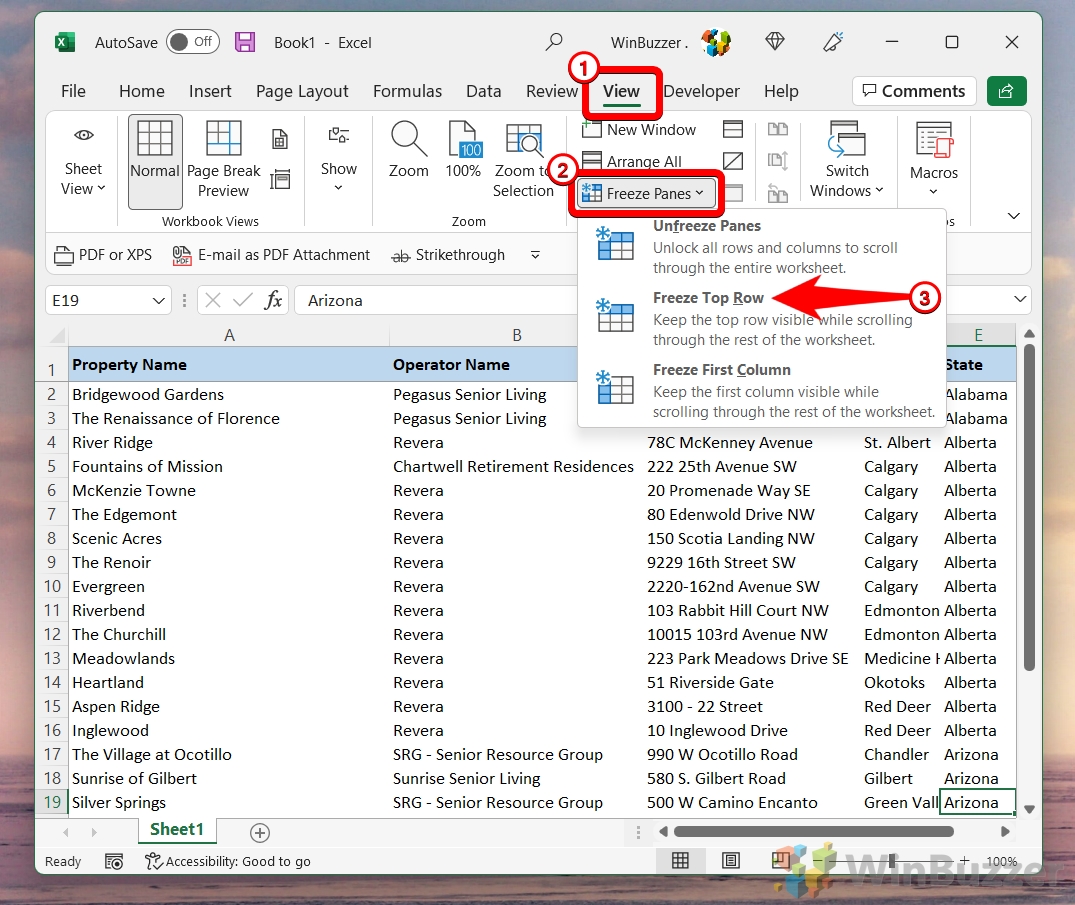Open the Comments pane
Image resolution: width=1075 pixels, height=905 pixels.
click(913, 91)
